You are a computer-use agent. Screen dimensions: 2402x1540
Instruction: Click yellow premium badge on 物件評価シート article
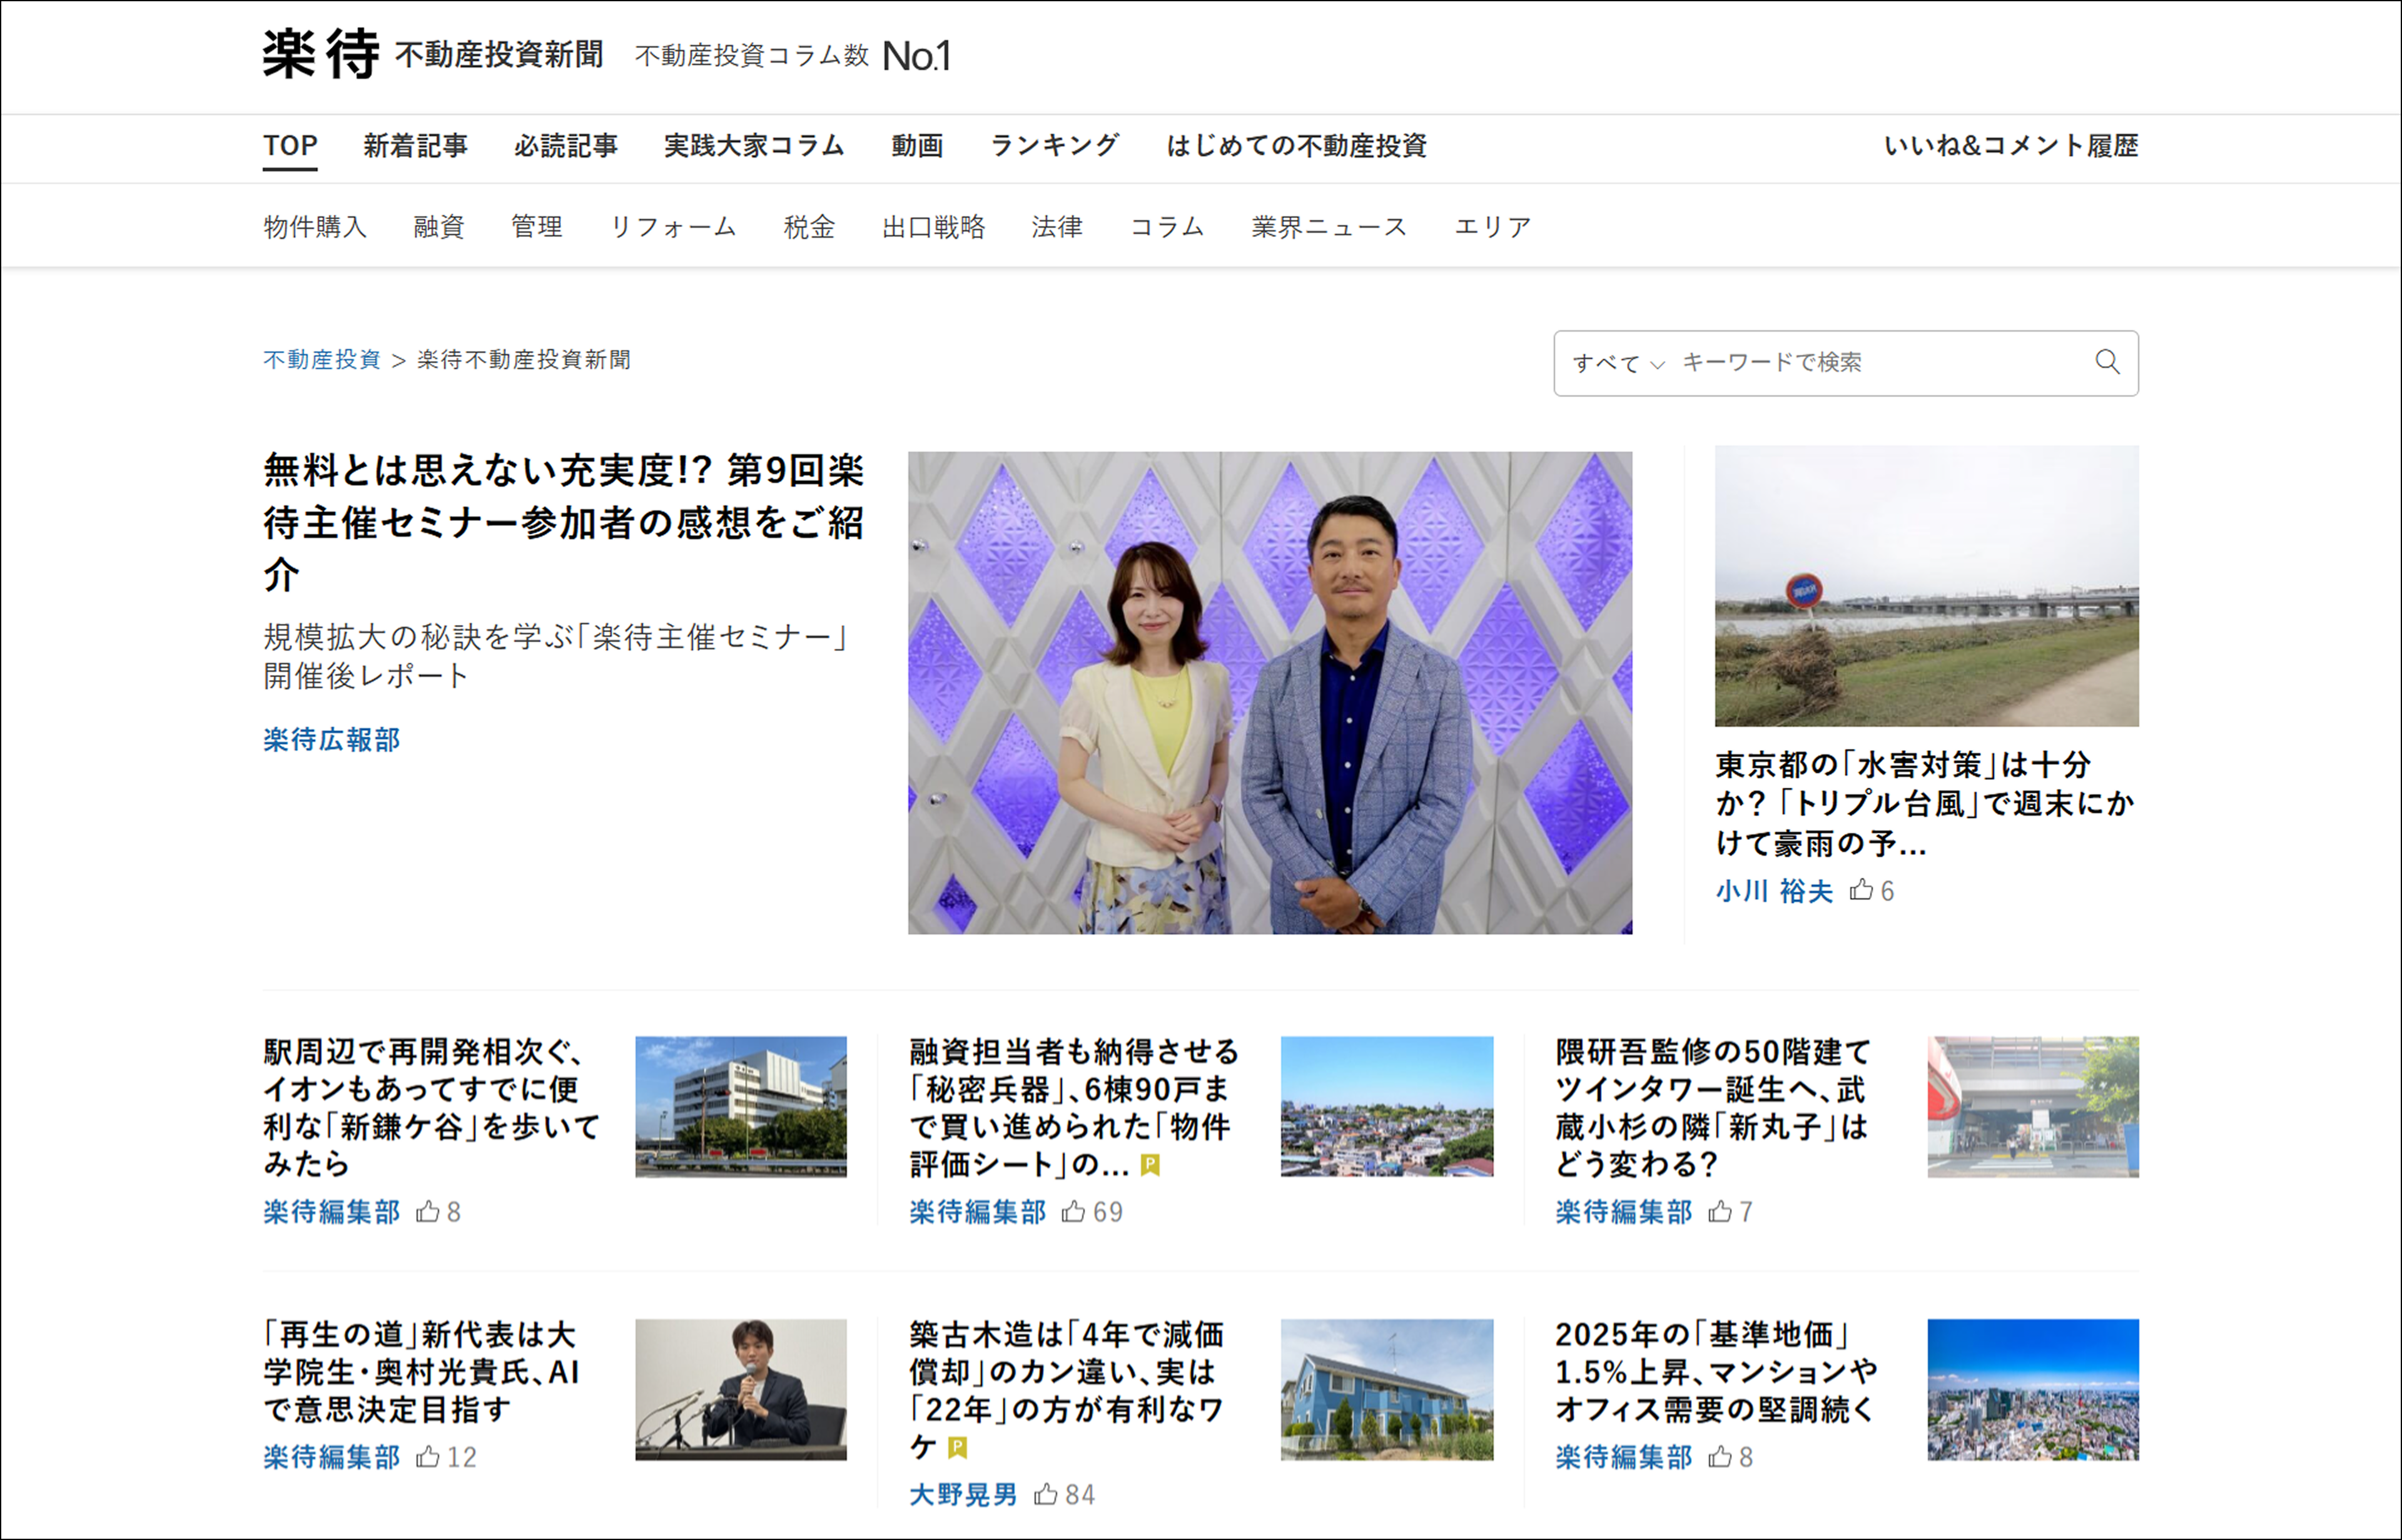1150,1165
